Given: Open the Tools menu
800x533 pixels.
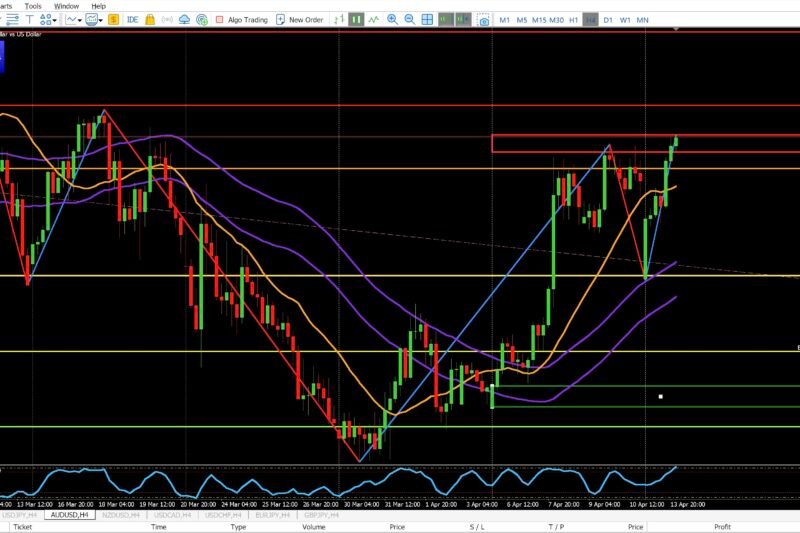Looking at the screenshot, I should (33, 6).
